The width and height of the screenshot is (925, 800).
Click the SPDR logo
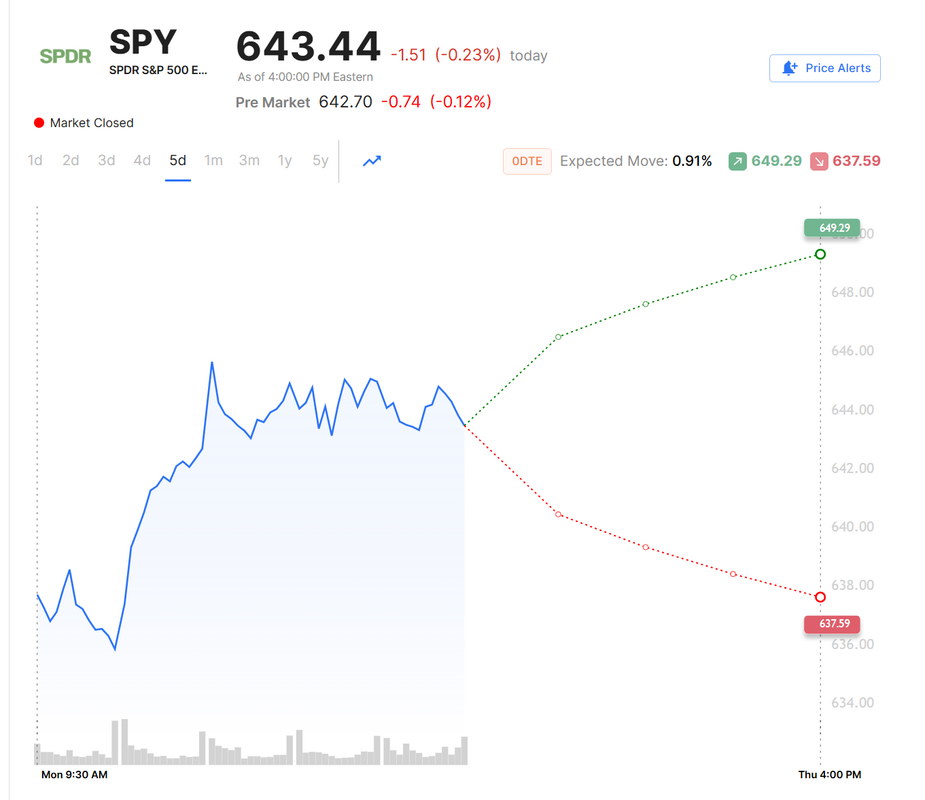click(x=65, y=56)
